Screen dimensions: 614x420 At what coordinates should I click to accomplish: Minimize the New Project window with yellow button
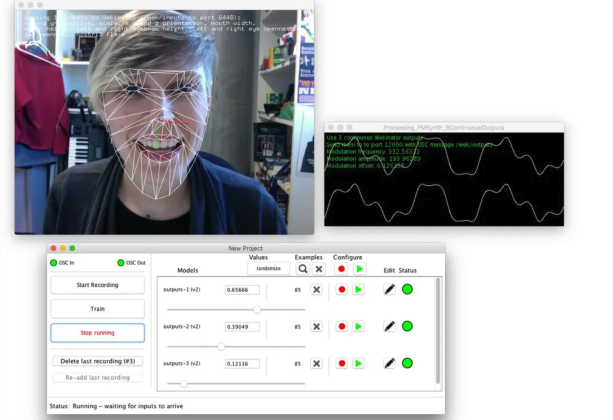(x=63, y=248)
